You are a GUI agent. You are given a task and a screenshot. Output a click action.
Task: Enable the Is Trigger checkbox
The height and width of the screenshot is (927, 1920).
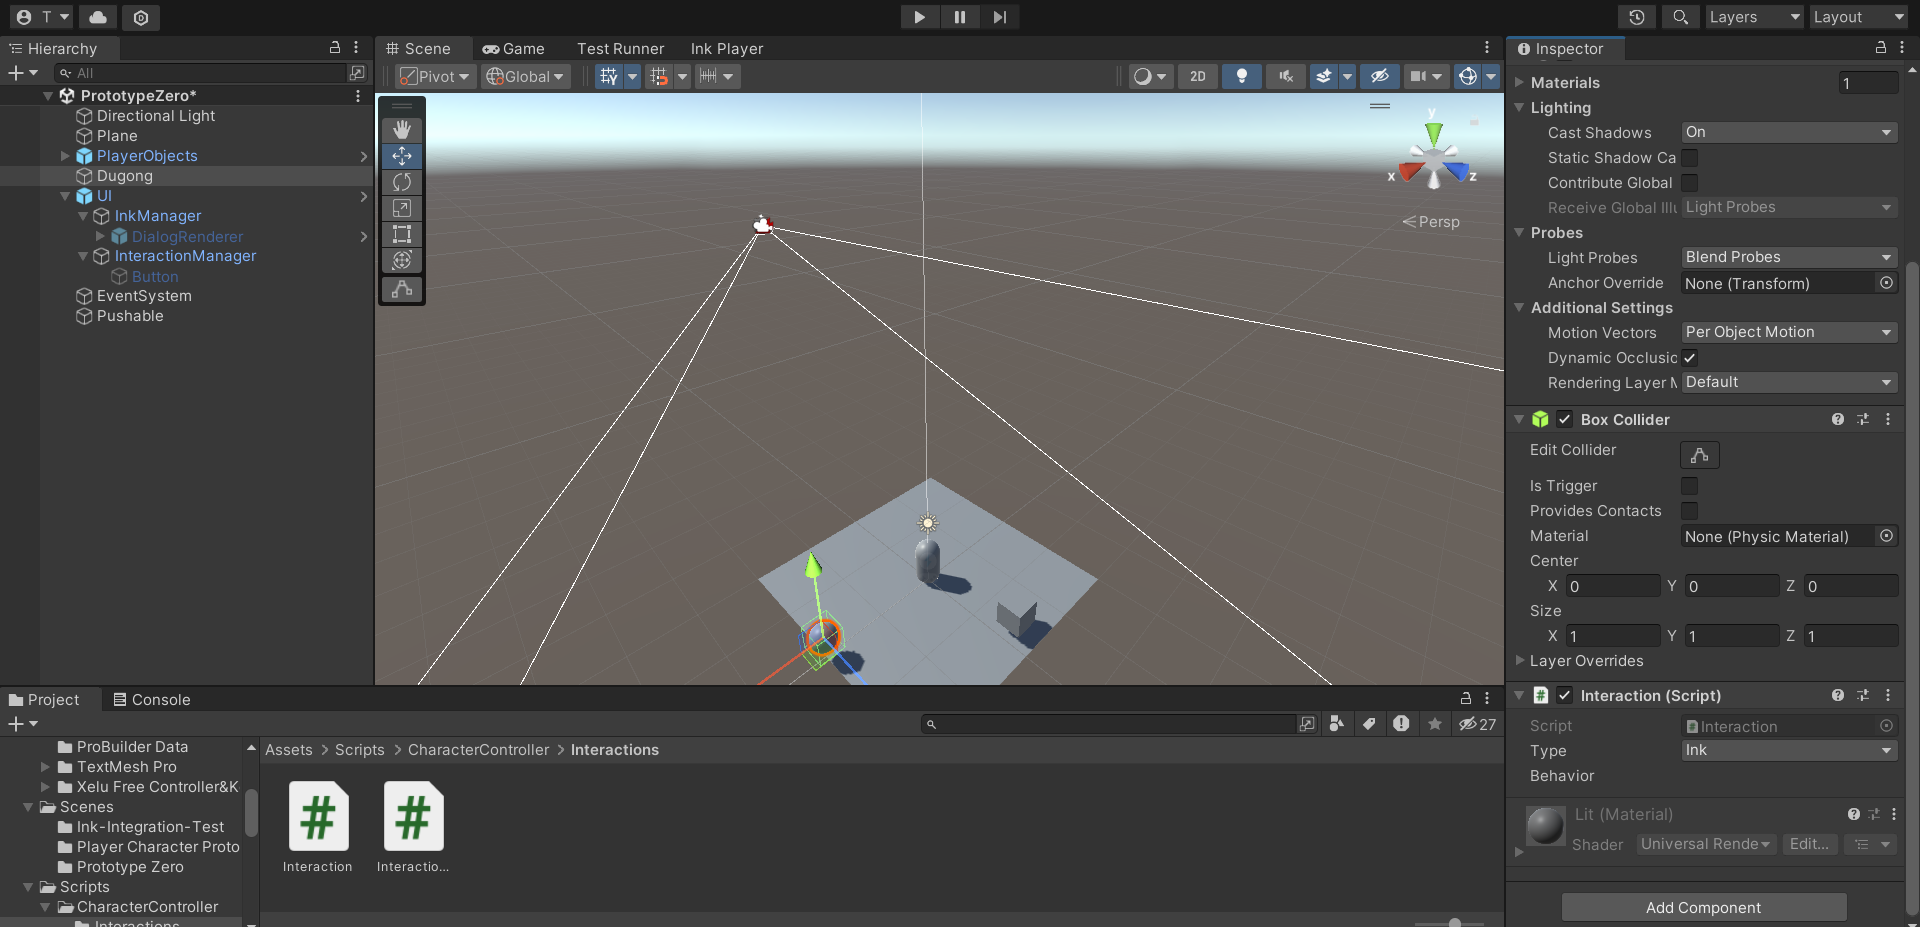tap(1689, 486)
